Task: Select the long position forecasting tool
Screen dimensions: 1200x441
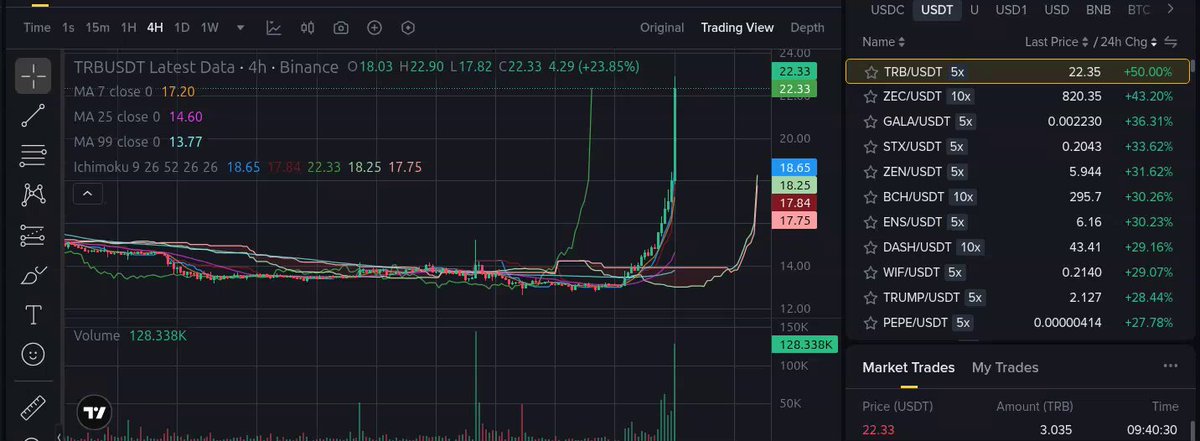Action: tap(32, 235)
